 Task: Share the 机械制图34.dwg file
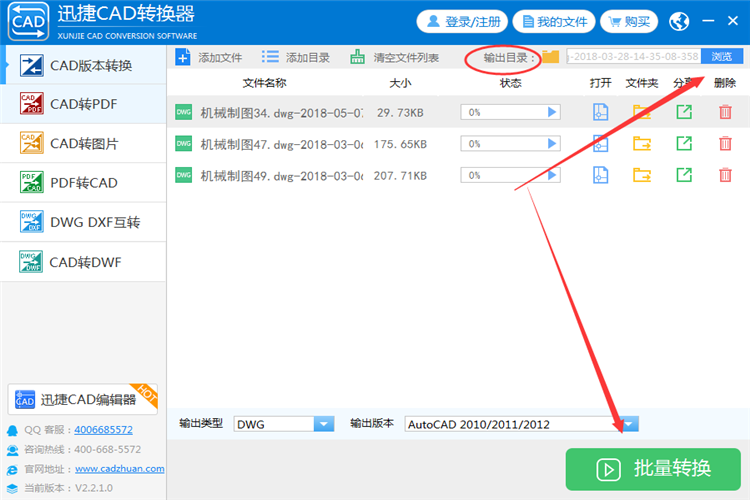pyautogui.click(x=684, y=112)
